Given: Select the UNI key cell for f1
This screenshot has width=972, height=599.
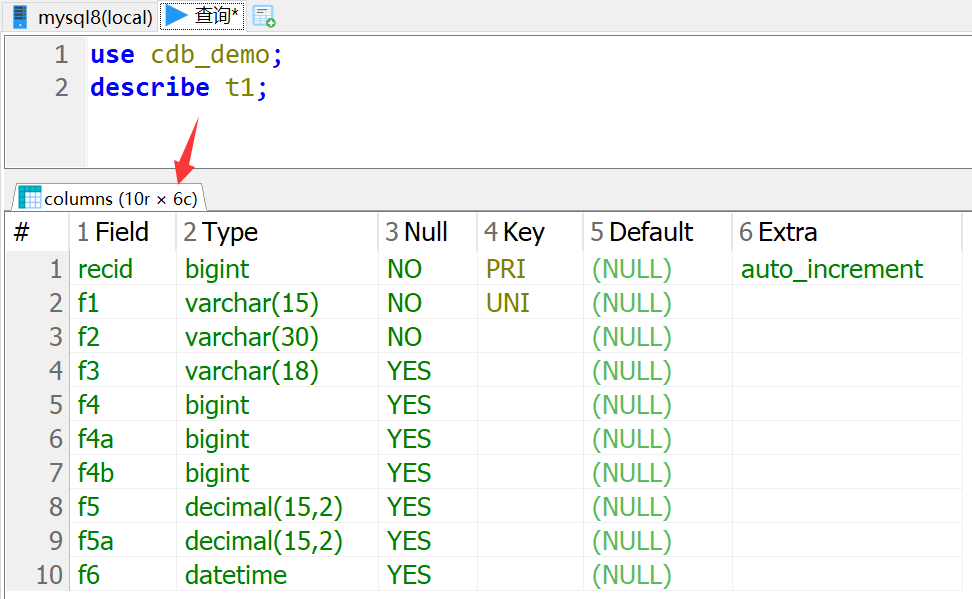Looking at the screenshot, I should click(x=508, y=303).
